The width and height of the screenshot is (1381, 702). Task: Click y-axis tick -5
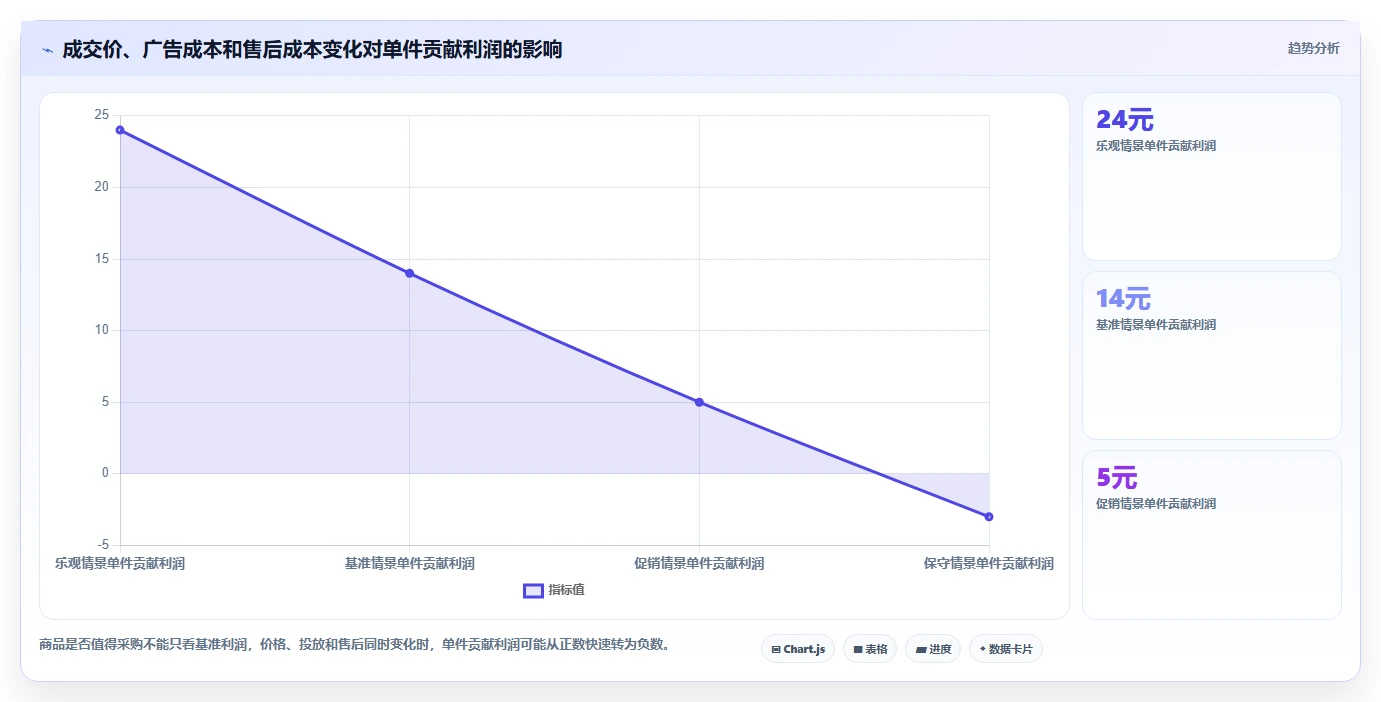click(x=101, y=545)
